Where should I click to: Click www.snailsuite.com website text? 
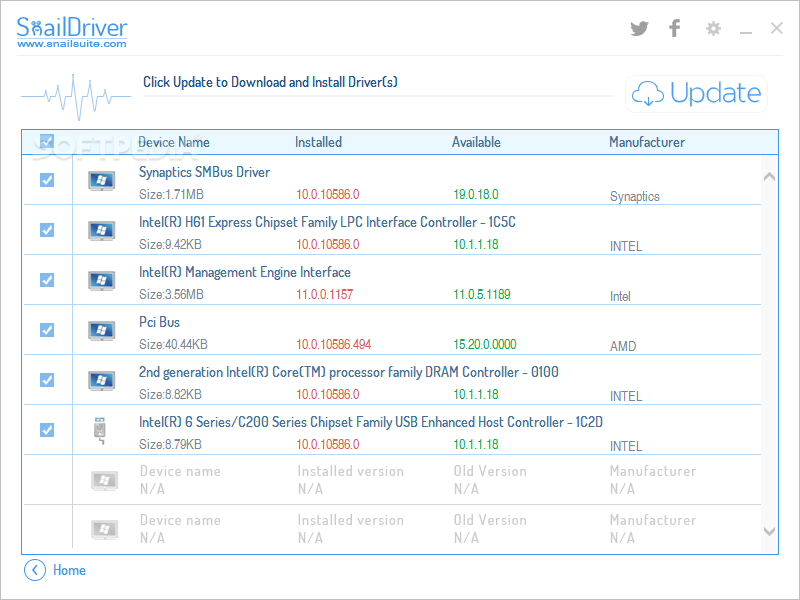pos(71,44)
